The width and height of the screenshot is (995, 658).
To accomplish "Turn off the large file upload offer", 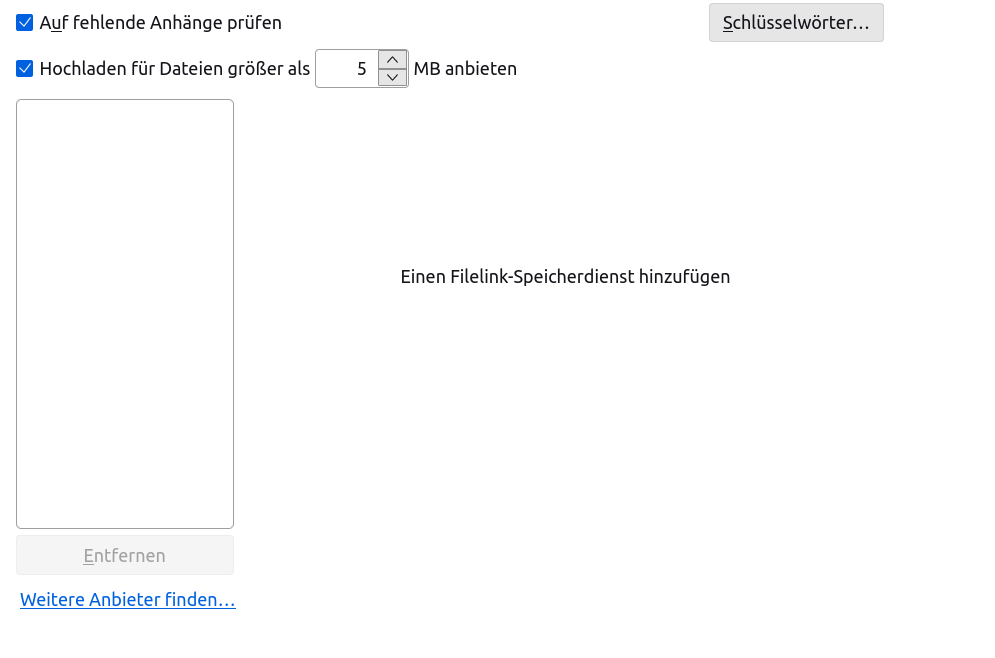I will 25,69.
